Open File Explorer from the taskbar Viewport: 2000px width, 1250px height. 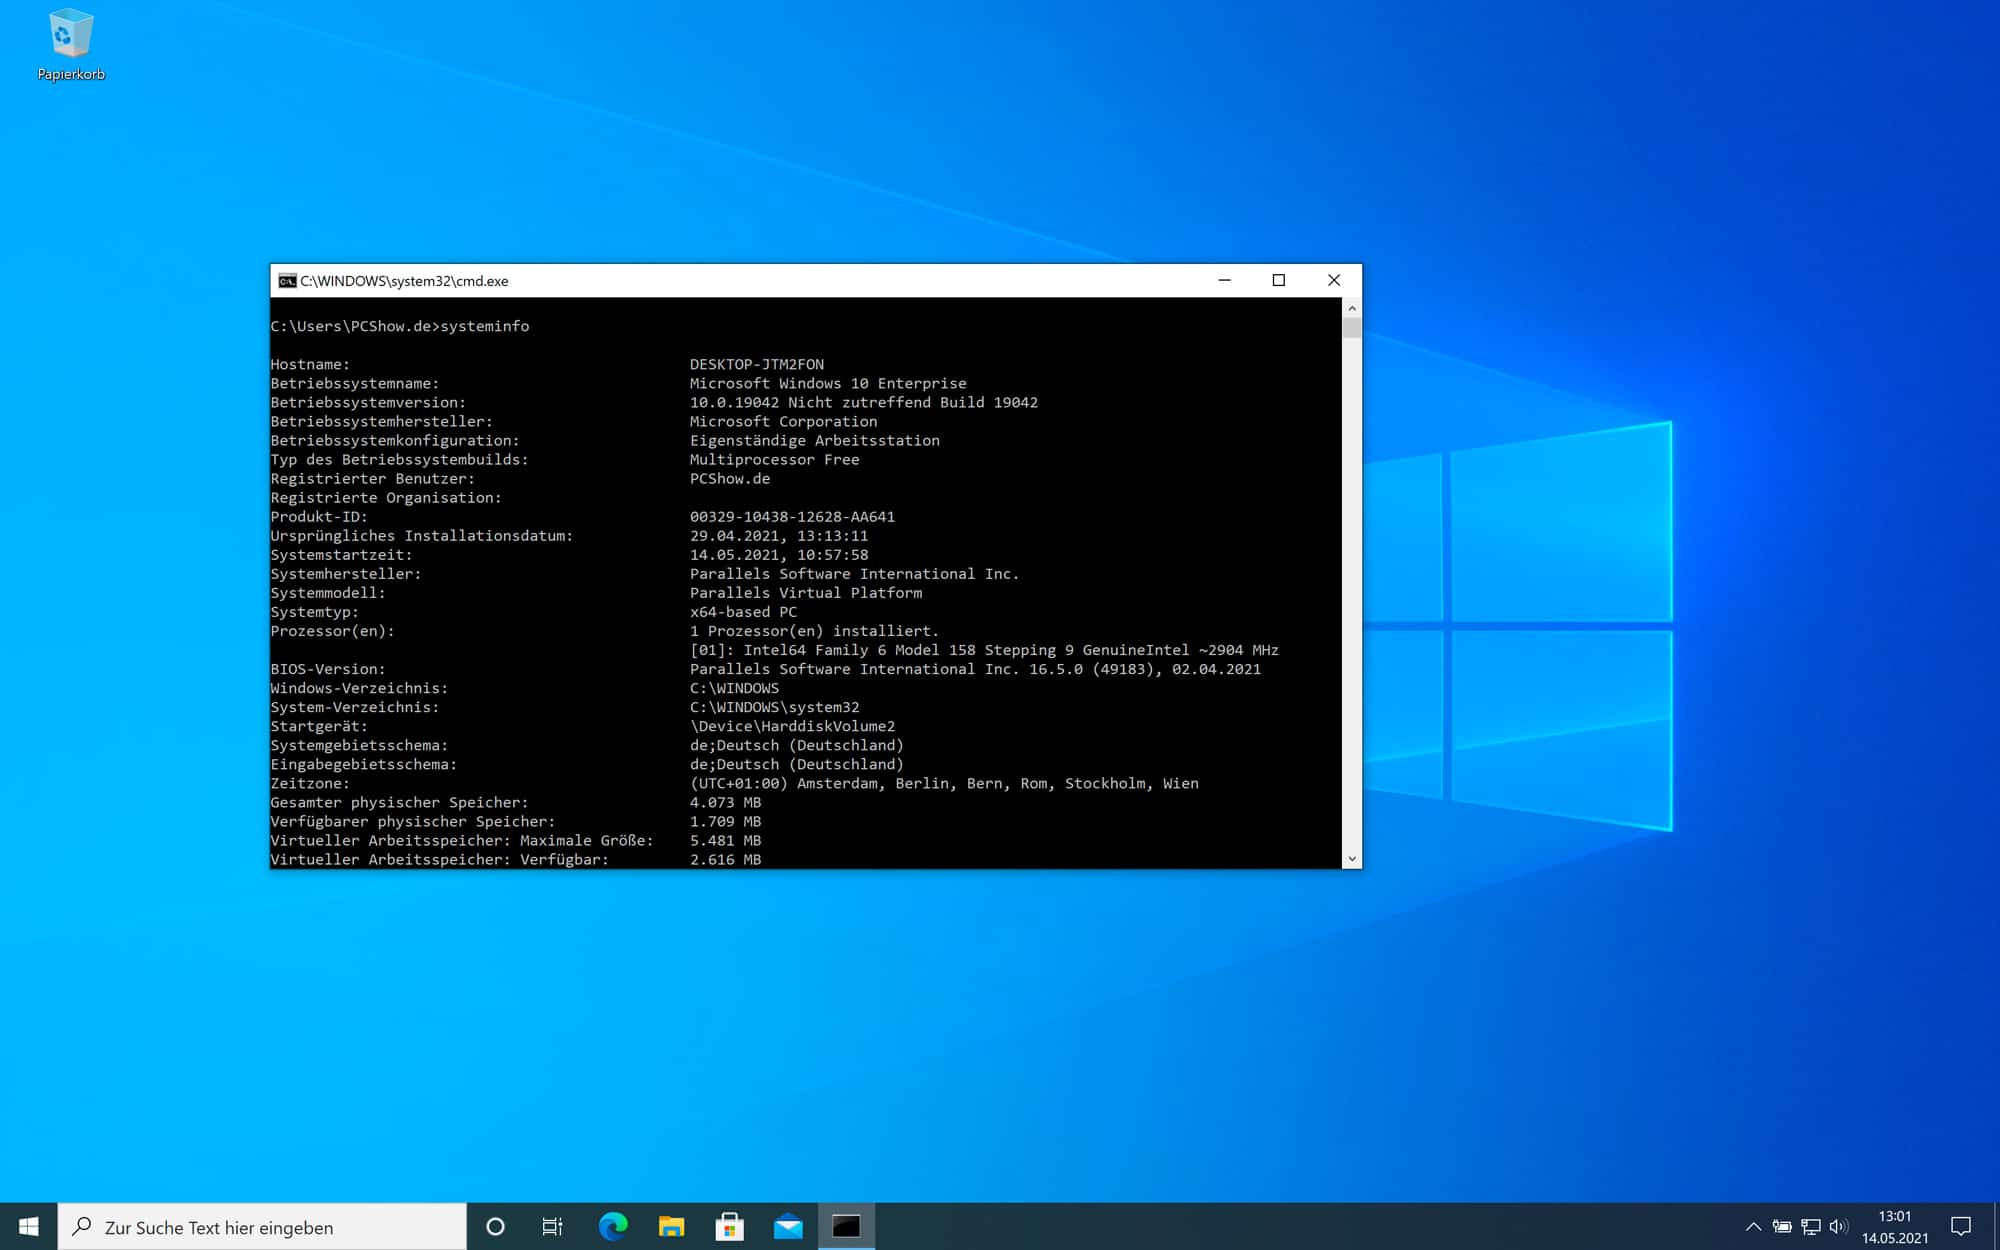670,1227
